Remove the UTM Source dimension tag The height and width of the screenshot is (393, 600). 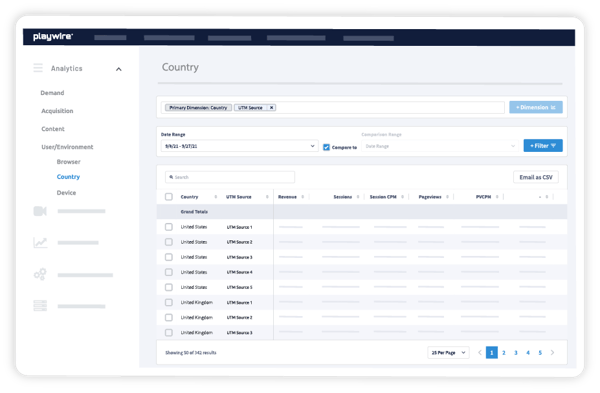(271, 108)
